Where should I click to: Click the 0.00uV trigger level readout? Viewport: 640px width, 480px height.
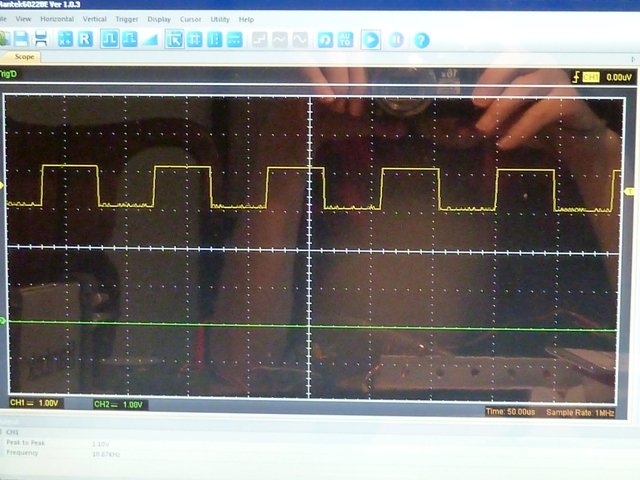coord(619,77)
